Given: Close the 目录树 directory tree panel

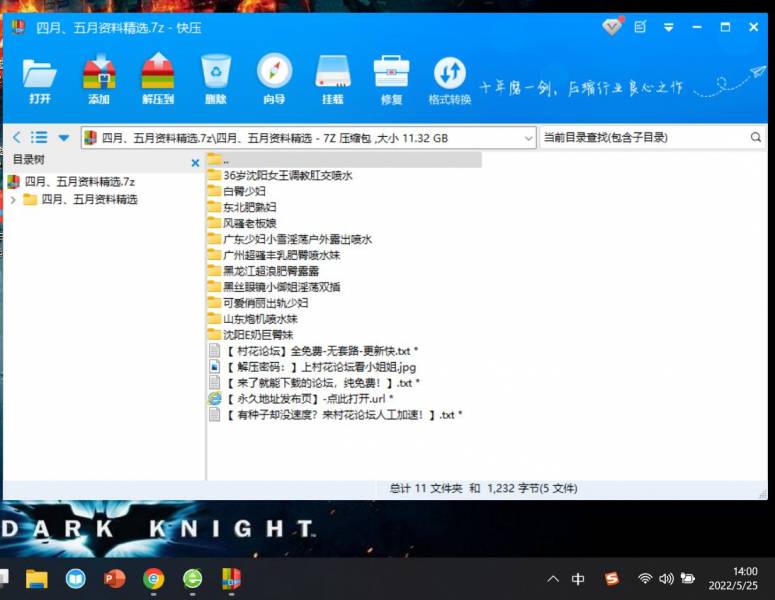Looking at the screenshot, I should (195, 162).
